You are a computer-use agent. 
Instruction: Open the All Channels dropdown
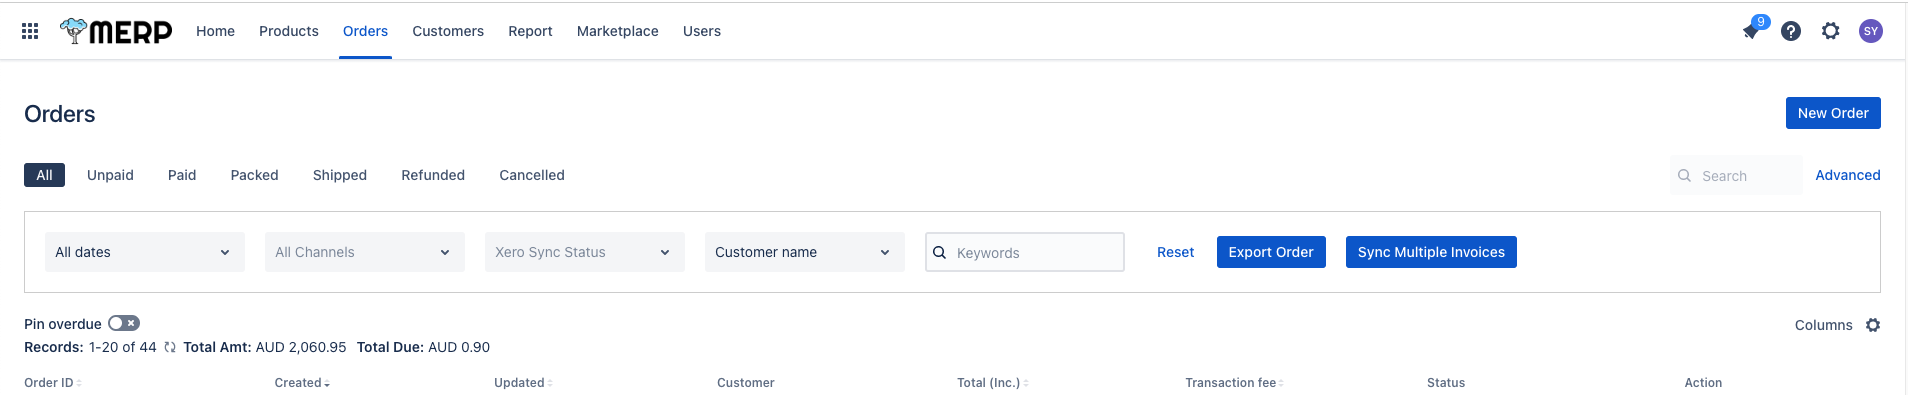[365, 252]
